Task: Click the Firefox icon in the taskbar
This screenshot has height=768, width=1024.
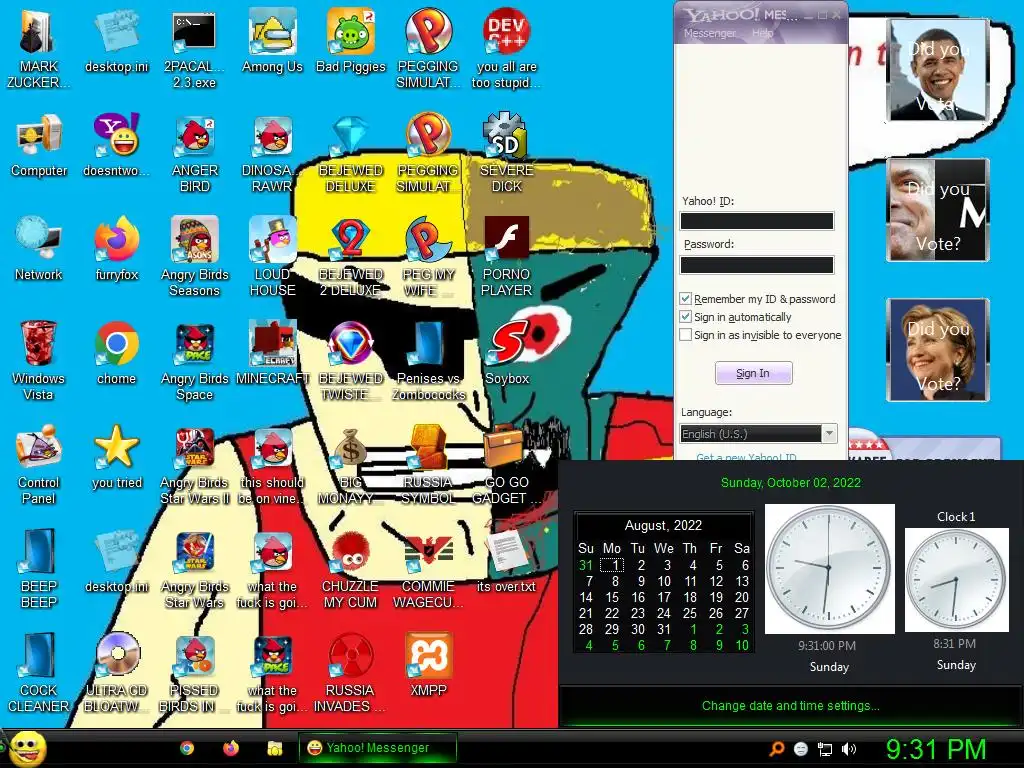Action: (x=231, y=748)
